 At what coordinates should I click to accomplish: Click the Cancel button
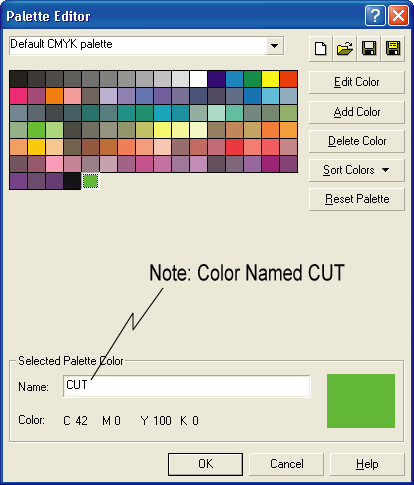tap(287, 464)
